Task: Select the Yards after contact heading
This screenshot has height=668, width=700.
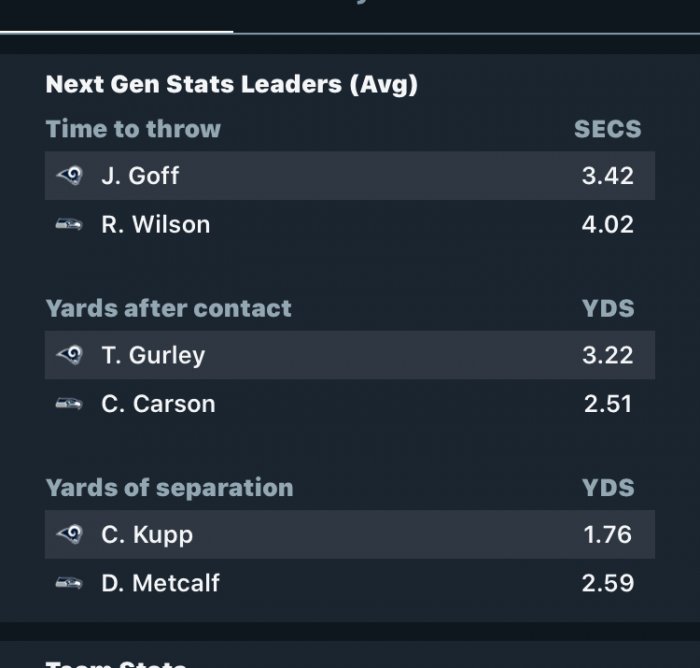Action: click(168, 308)
